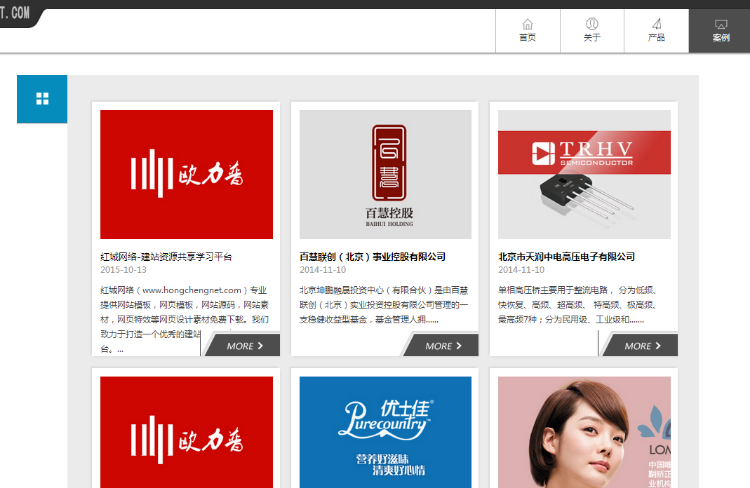Click the T.COM site logo

pos(15,13)
